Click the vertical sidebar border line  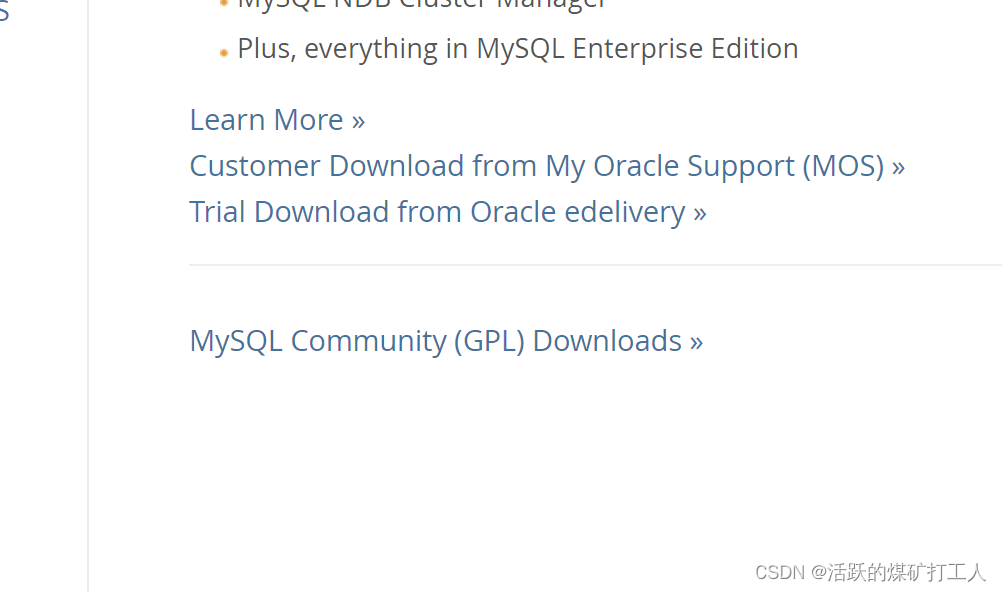click(x=88, y=300)
